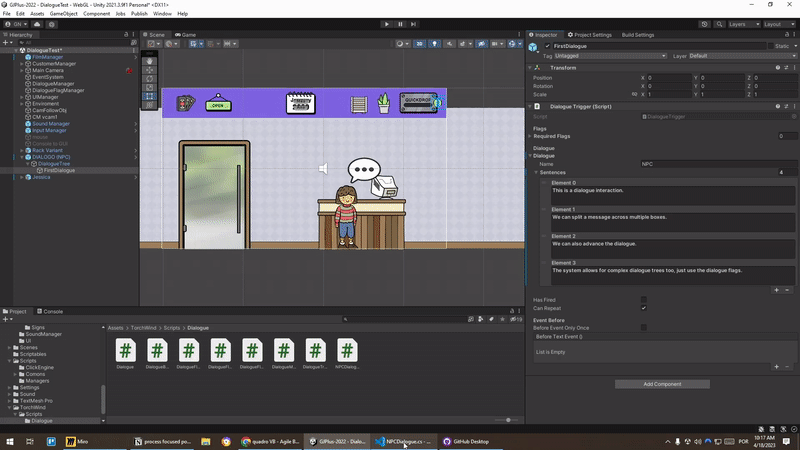Viewport: 800px width, 450px height.
Task: Click the Step frame button
Action: pos(413,24)
